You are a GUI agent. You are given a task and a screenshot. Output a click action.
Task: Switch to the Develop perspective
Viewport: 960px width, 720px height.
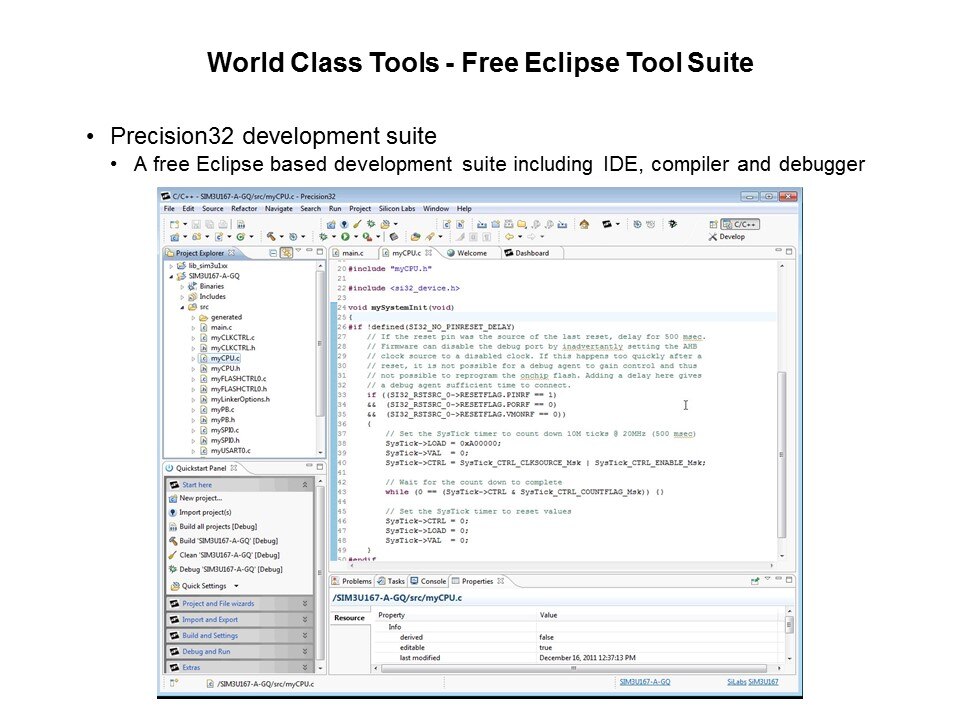click(726, 237)
